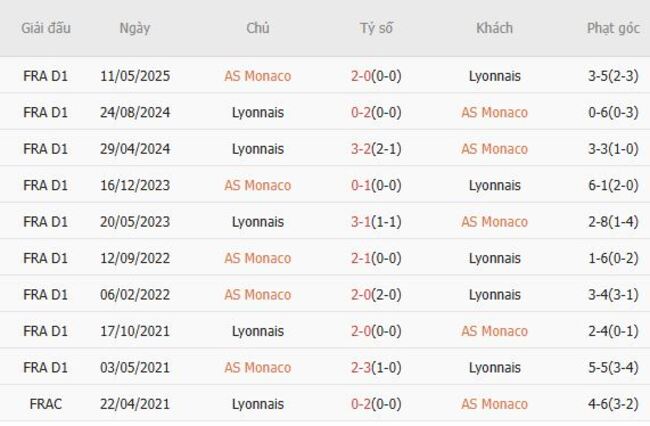Screen dimensions: 650x426
Task: Click AS Monaco in the 17/10/2021 row
Action: (494, 331)
